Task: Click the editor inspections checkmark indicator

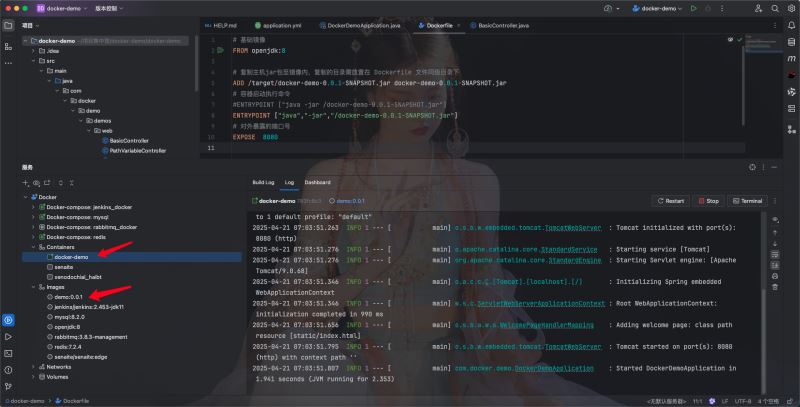Action: pos(740,40)
